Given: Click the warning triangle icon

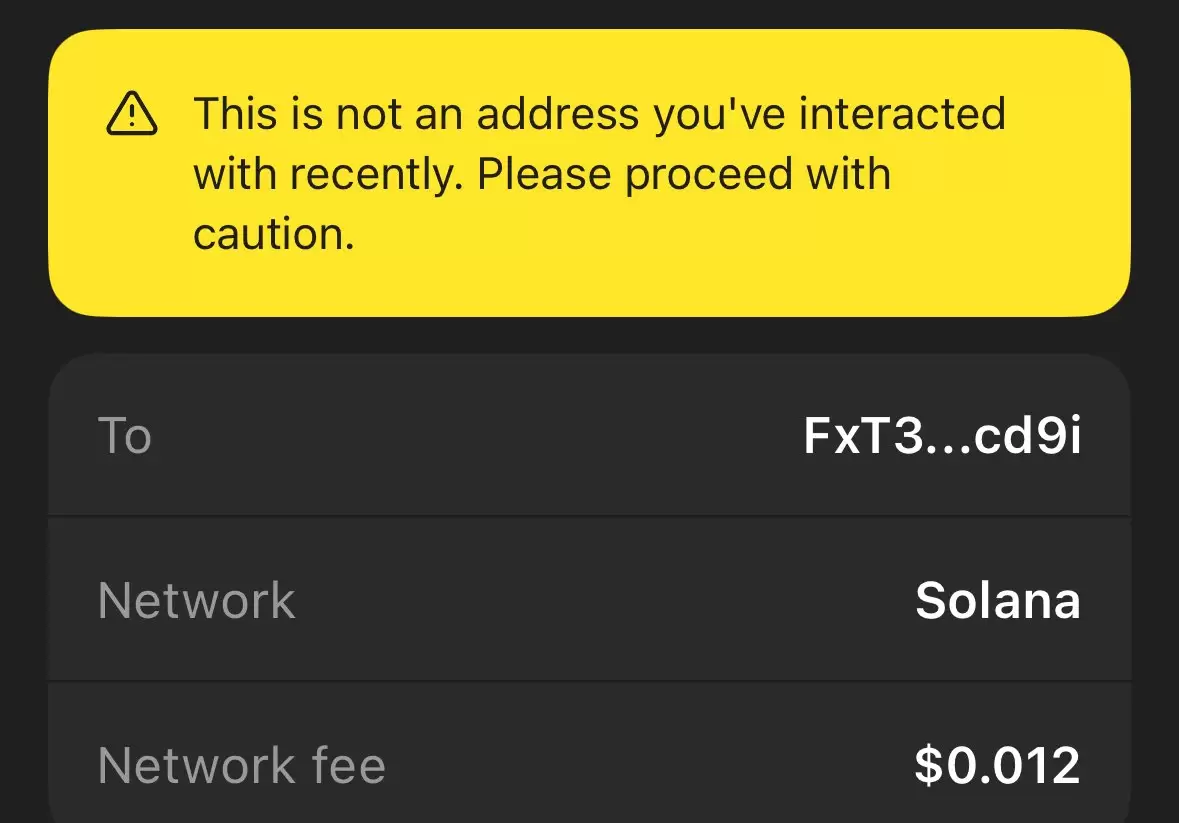Looking at the screenshot, I should [132, 113].
